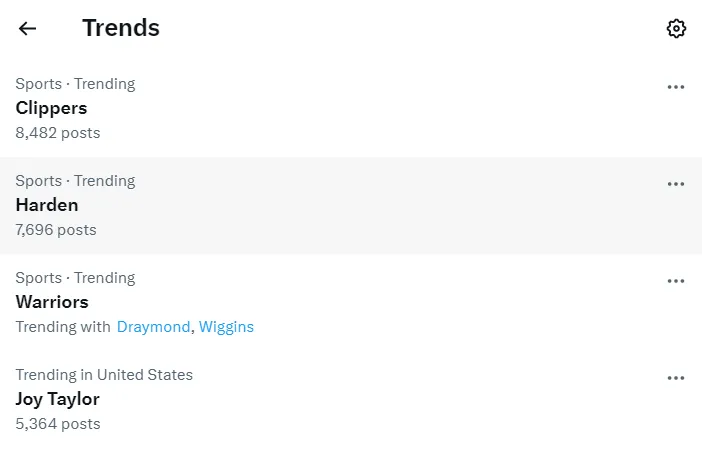Open more options for Harden trend

[676, 184]
